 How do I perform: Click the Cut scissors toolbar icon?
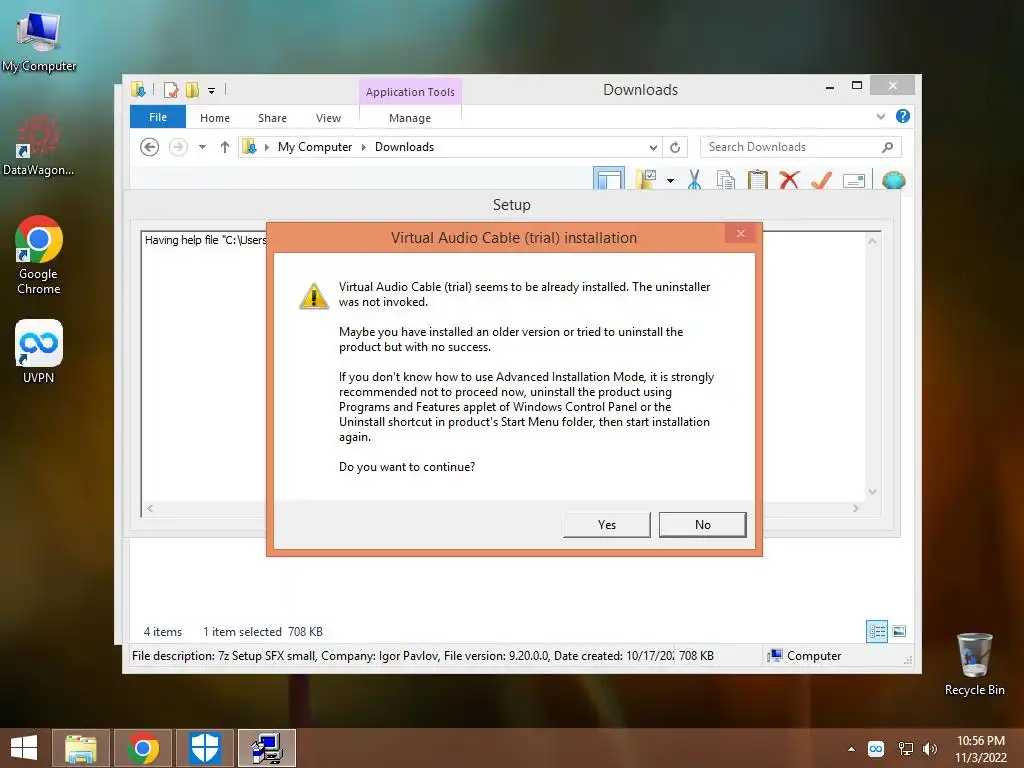[694, 180]
